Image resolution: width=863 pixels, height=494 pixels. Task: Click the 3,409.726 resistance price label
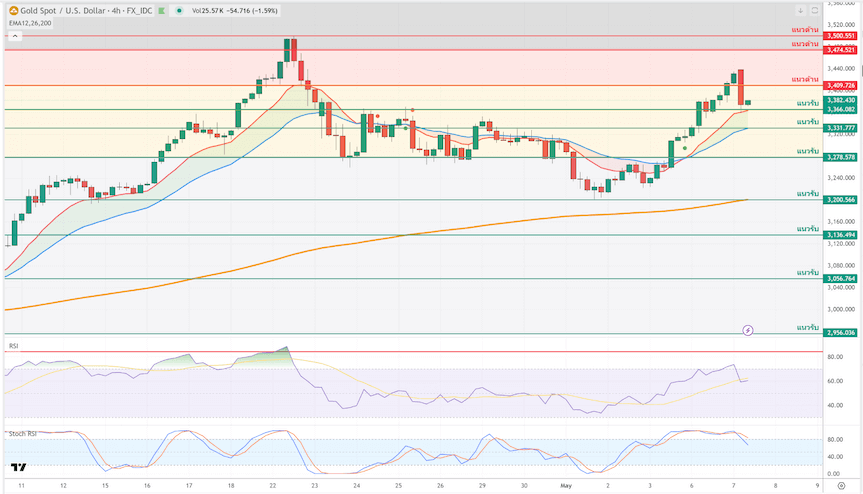pyautogui.click(x=840, y=86)
